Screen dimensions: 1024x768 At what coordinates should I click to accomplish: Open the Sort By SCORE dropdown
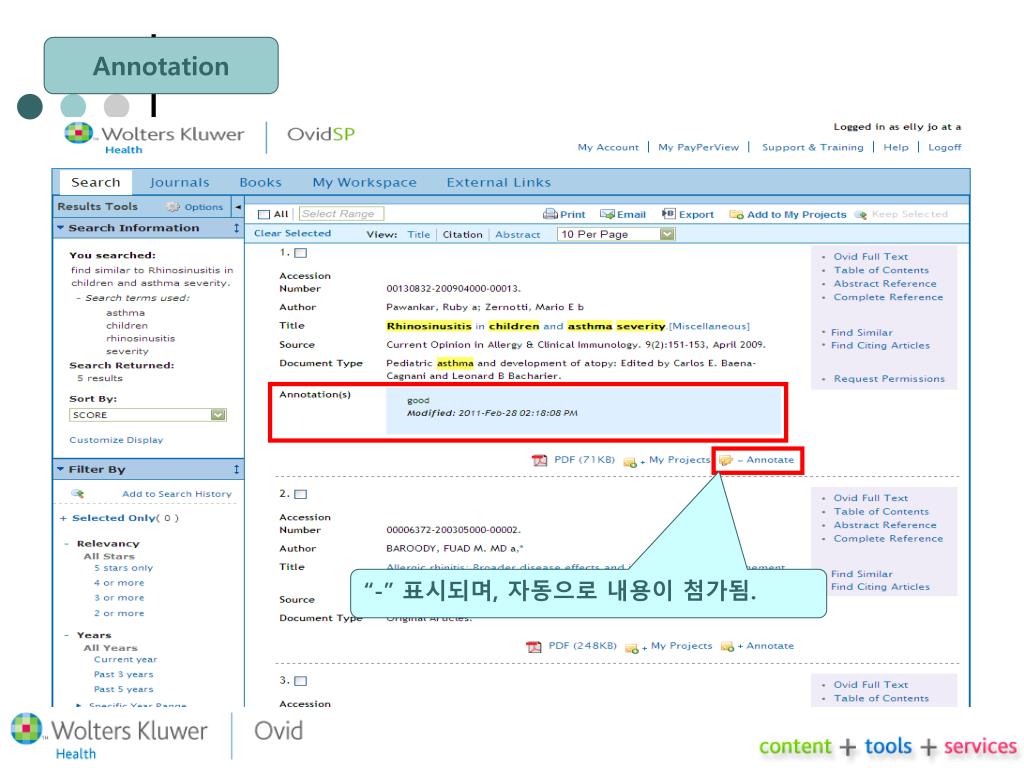click(148, 415)
